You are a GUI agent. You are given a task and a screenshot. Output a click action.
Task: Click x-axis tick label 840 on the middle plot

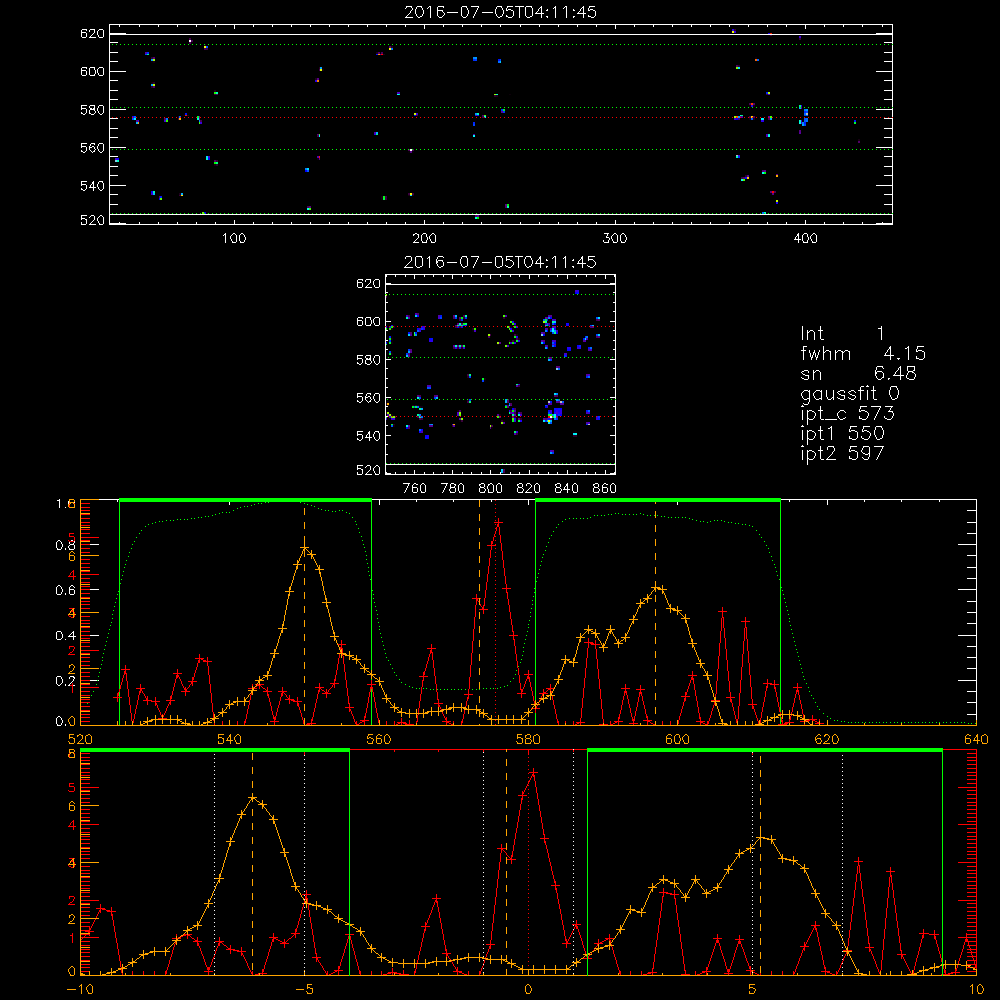tap(566, 489)
